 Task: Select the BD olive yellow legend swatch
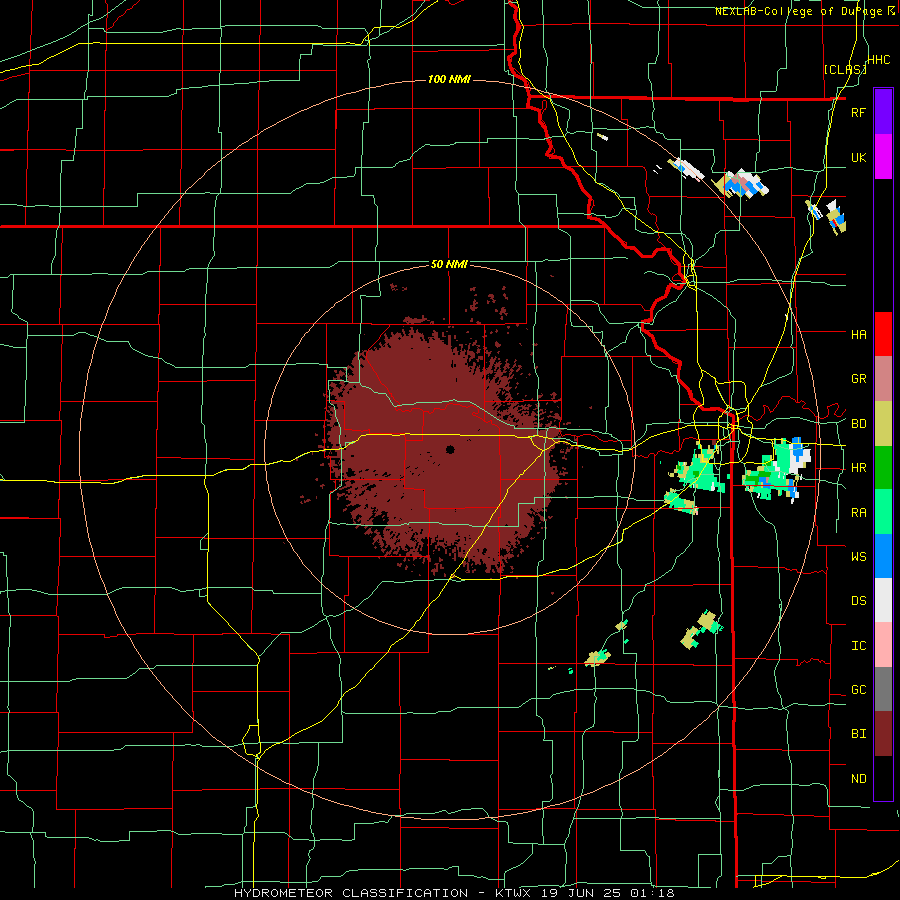[883, 424]
